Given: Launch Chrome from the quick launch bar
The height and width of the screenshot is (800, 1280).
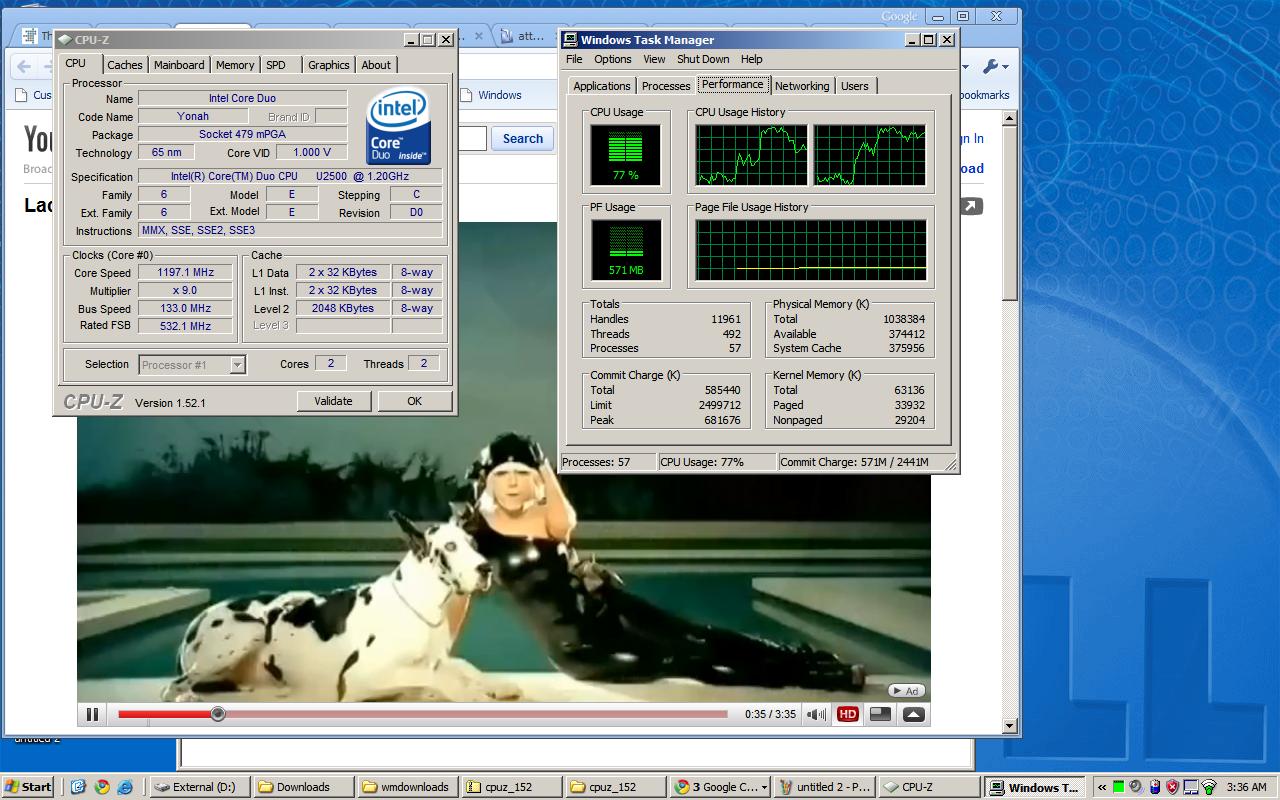Looking at the screenshot, I should coord(102,787).
